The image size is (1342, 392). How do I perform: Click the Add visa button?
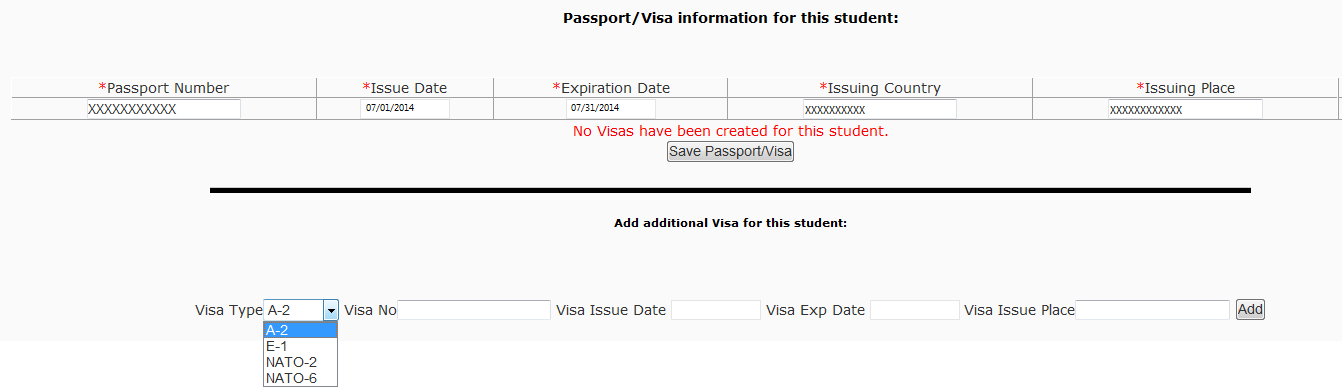pyautogui.click(x=1250, y=310)
